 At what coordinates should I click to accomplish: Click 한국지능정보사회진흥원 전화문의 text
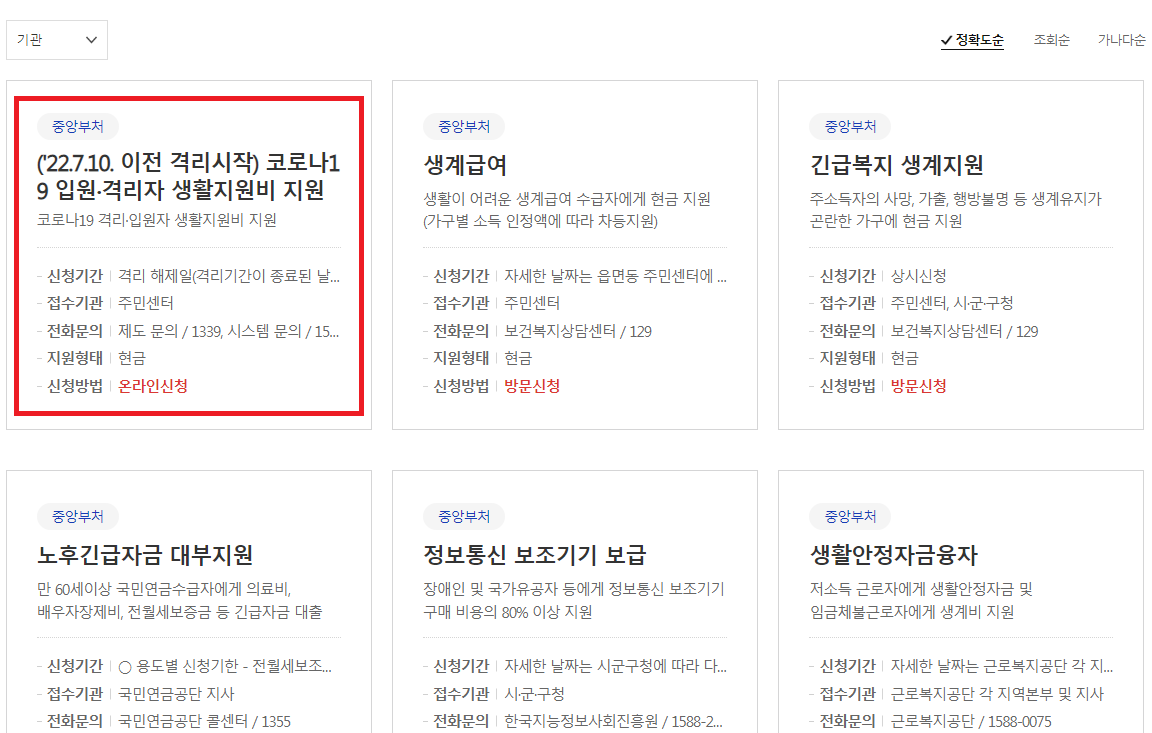(x=613, y=721)
